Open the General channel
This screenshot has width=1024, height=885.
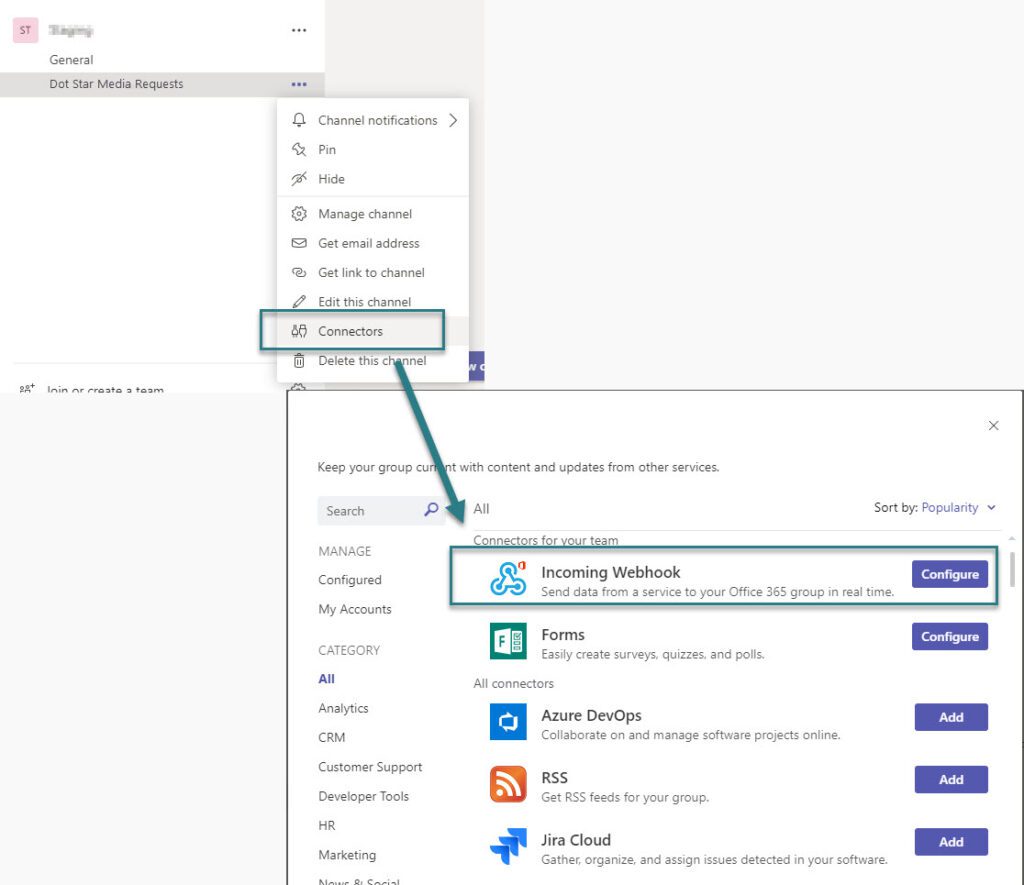pyautogui.click(x=71, y=59)
